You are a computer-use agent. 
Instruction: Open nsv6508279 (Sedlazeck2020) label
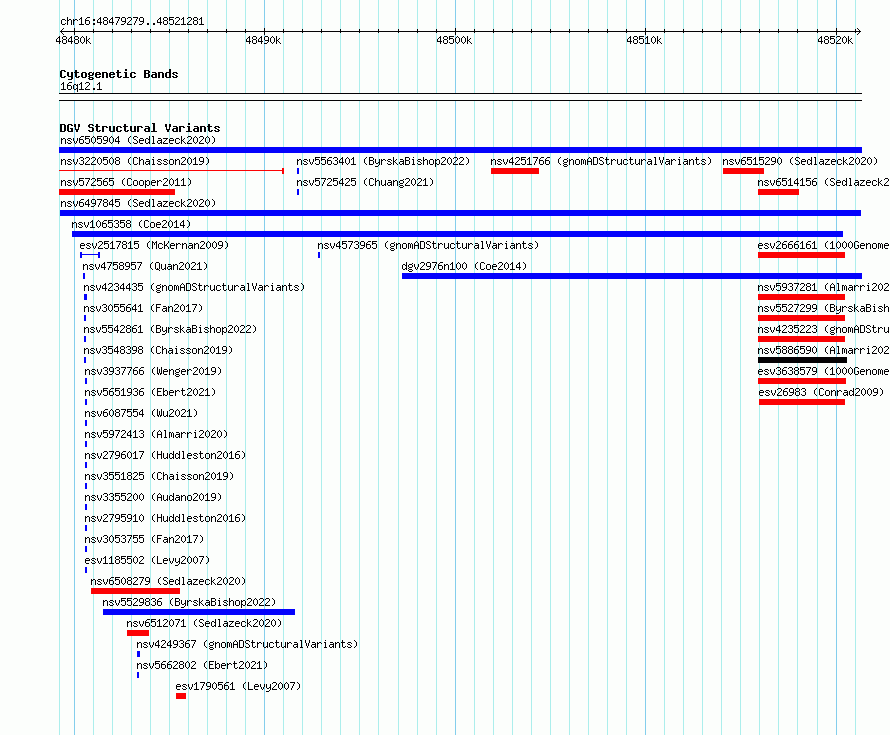pos(168,581)
